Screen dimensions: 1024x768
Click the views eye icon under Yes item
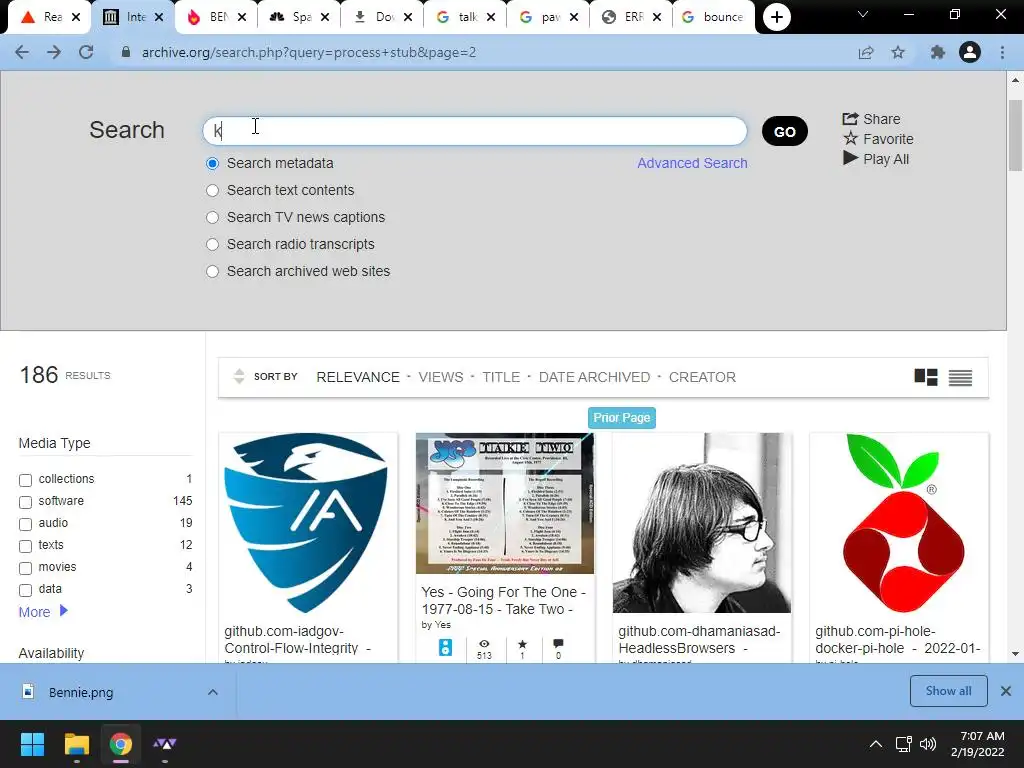tap(484, 644)
